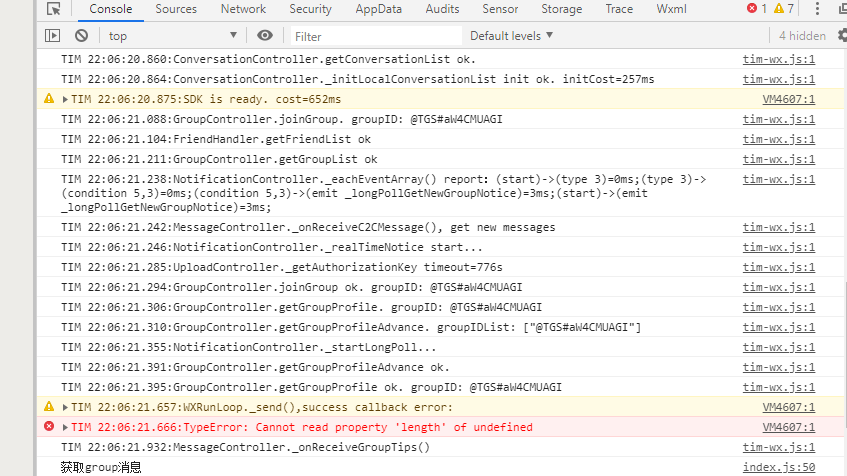Expand WXRunLoop._send success callback error entry
Screen dimensions: 847x476
(65, 407)
